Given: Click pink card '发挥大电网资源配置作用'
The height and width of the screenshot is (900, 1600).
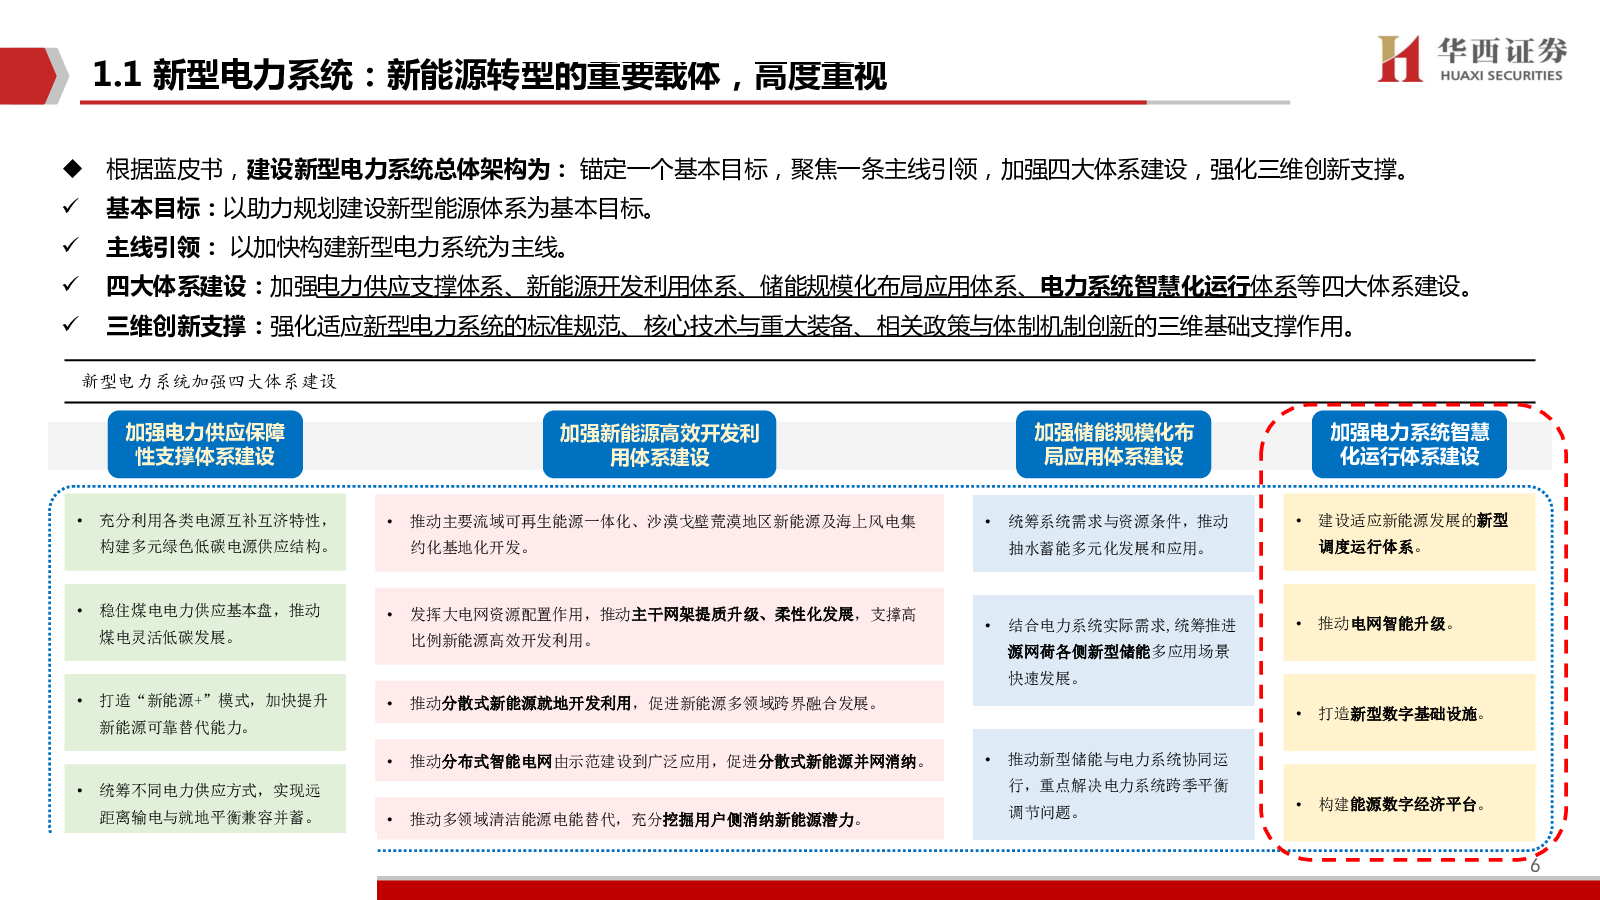Looking at the screenshot, I should pyautogui.click(x=659, y=627).
